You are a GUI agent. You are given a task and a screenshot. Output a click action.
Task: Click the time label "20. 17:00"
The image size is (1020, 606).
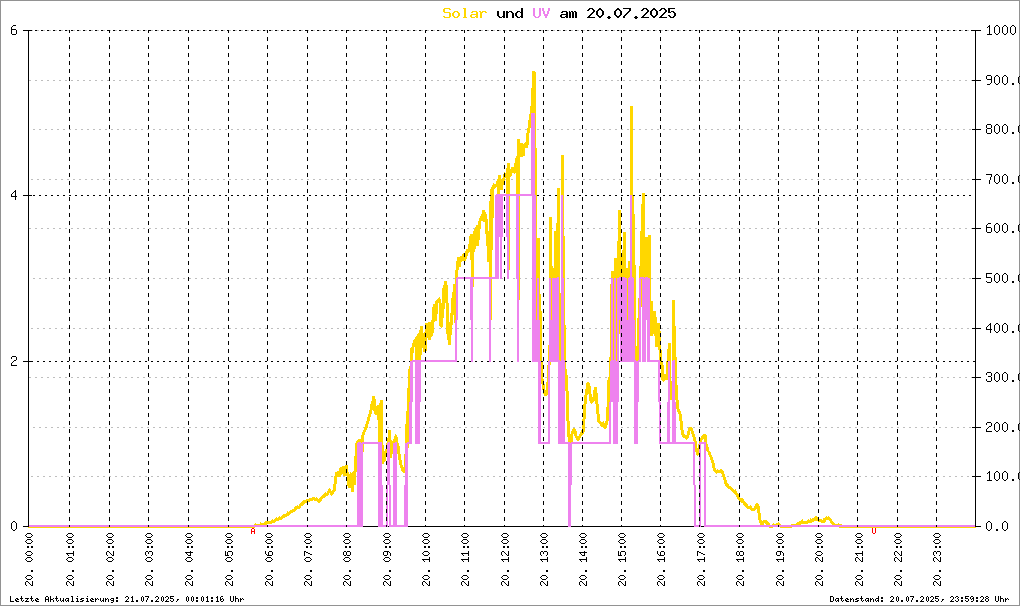(x=701, y=559)
